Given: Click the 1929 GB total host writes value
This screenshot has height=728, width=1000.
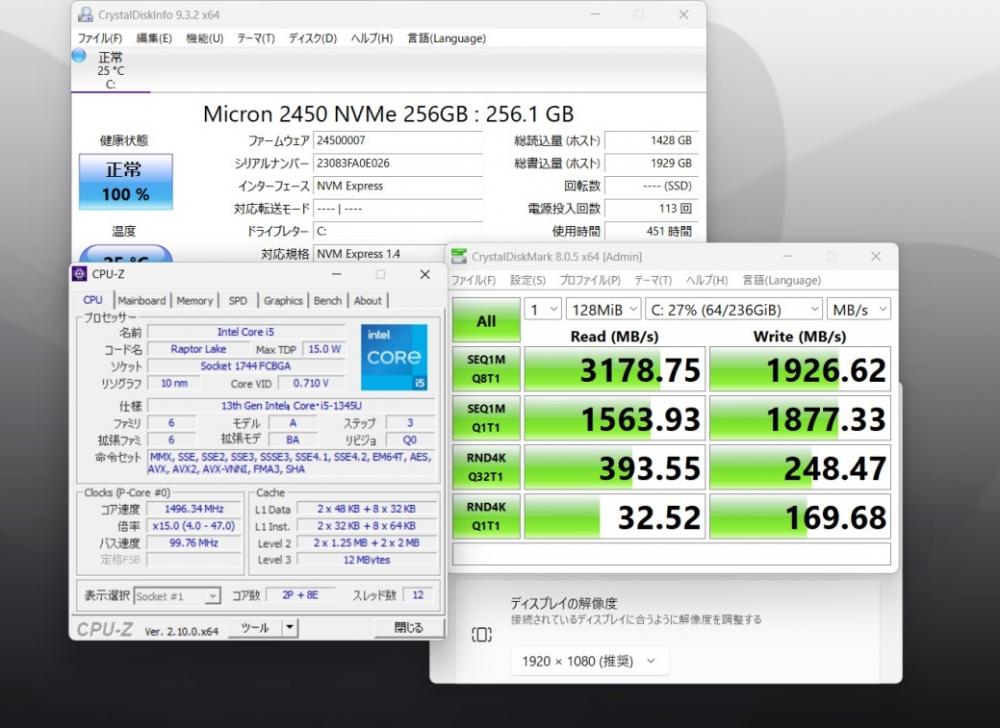Looking at the screenshot, I should click(x=651, y=163).
